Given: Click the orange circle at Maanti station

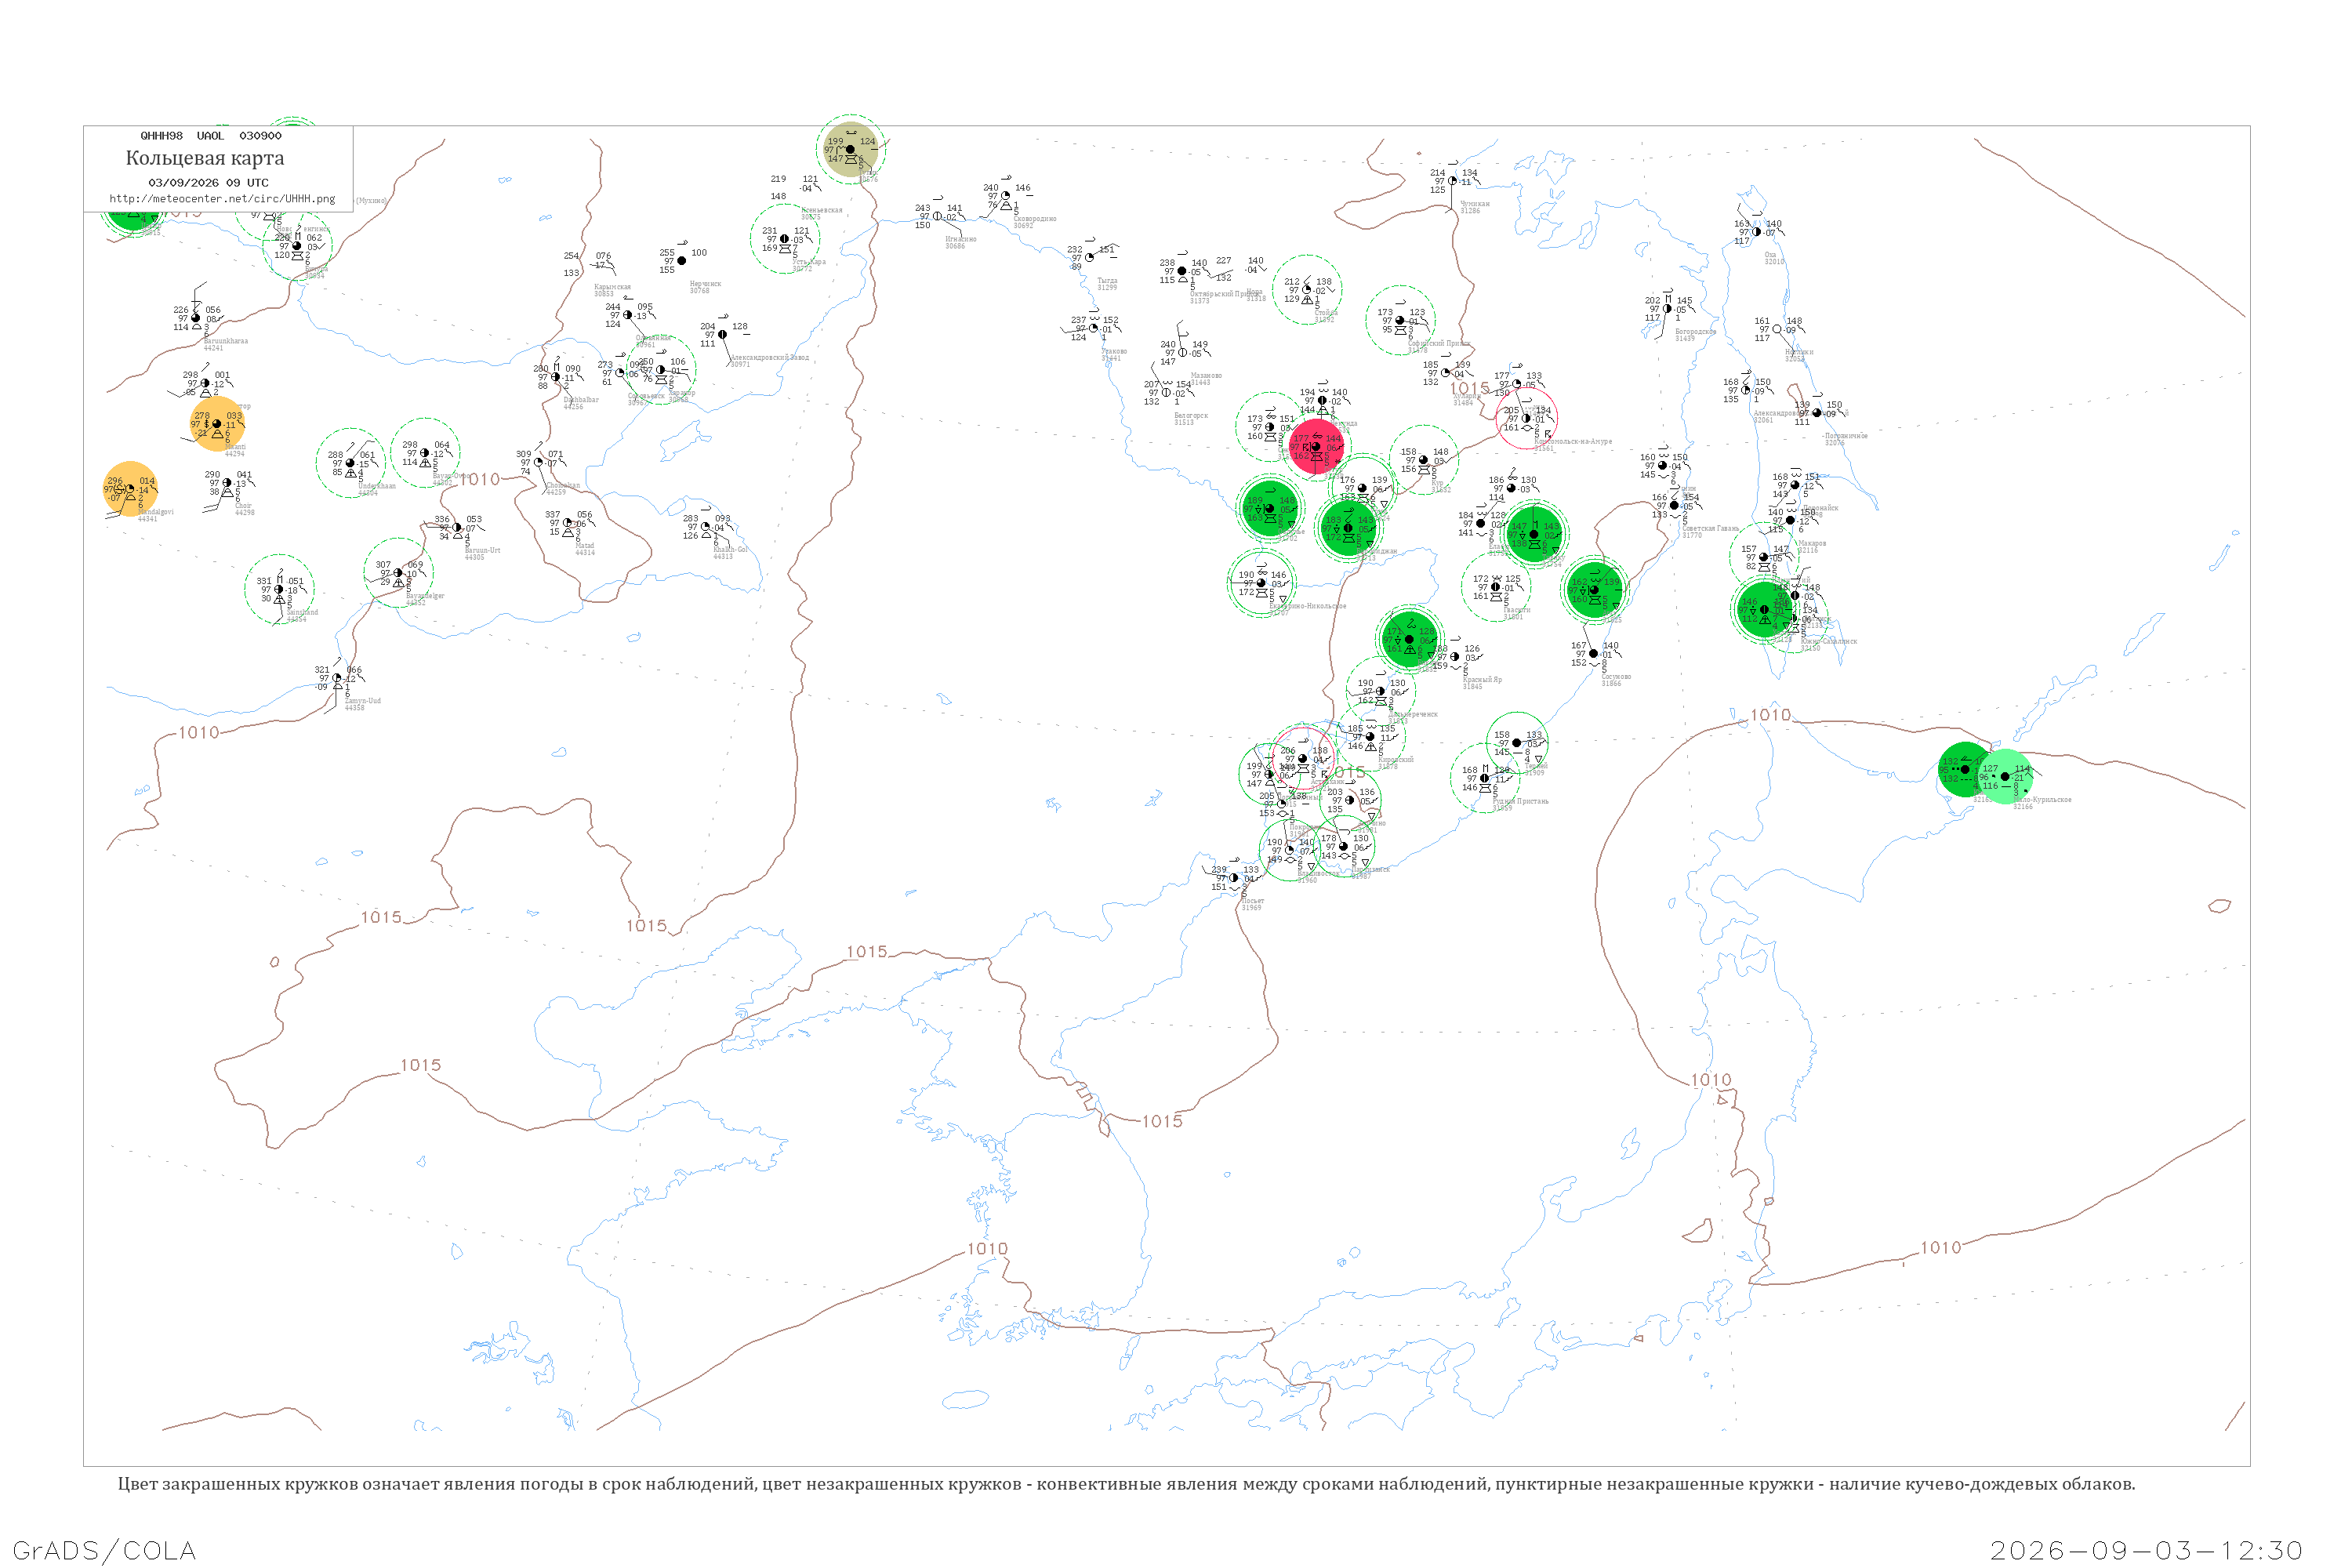Looking at the screenshot, I should (217, 424).
